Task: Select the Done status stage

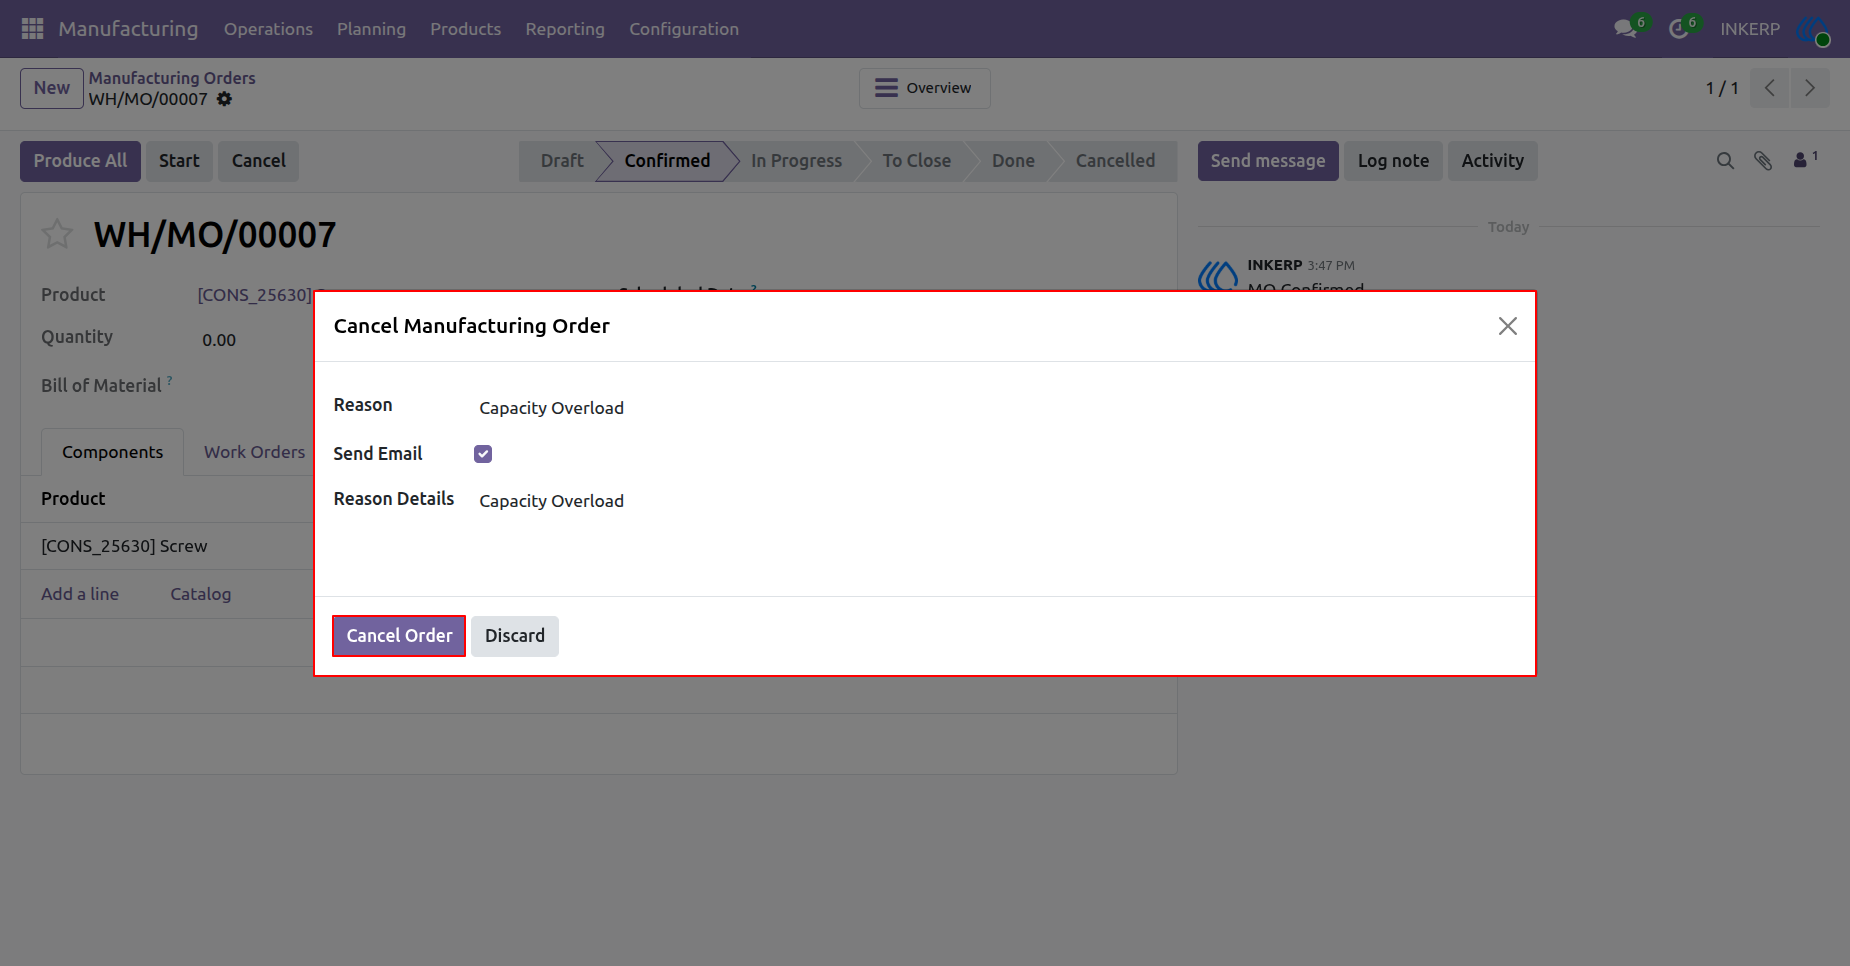Action: click(x=1013, y=161)
